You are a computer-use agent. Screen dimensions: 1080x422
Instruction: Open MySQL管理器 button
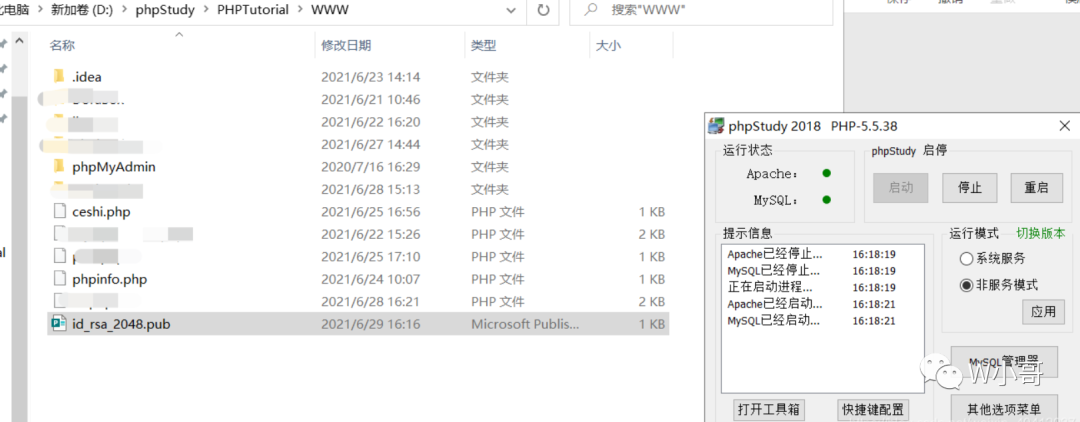(1004, 362)
